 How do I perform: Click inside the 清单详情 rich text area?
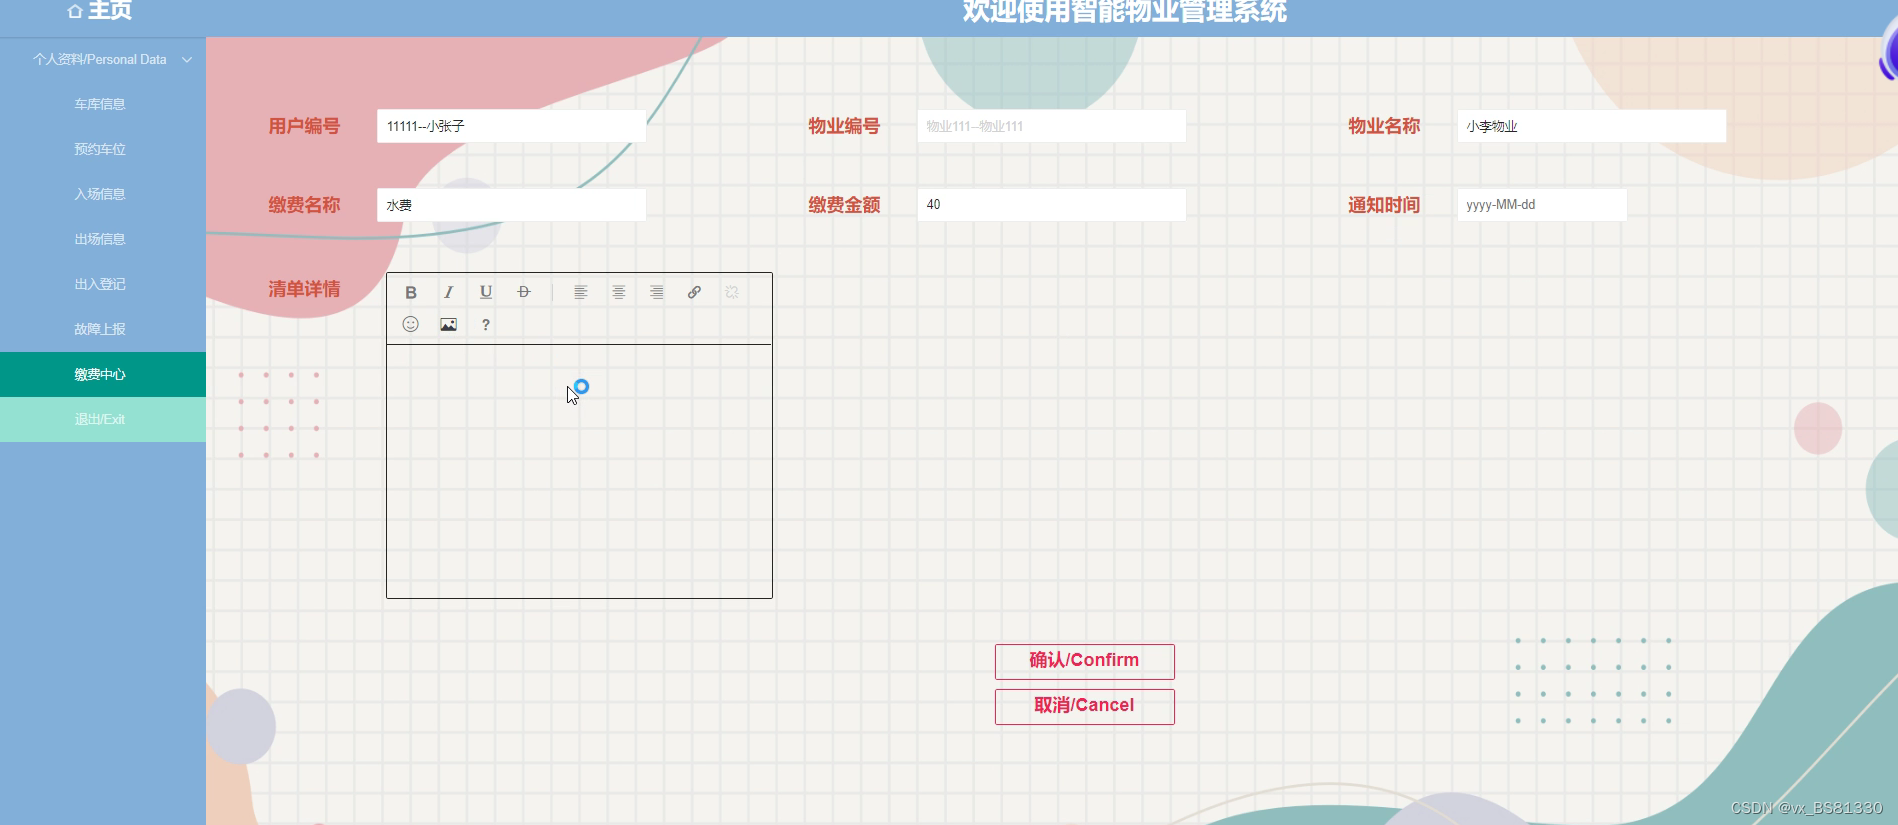click(x=579, y=471)
